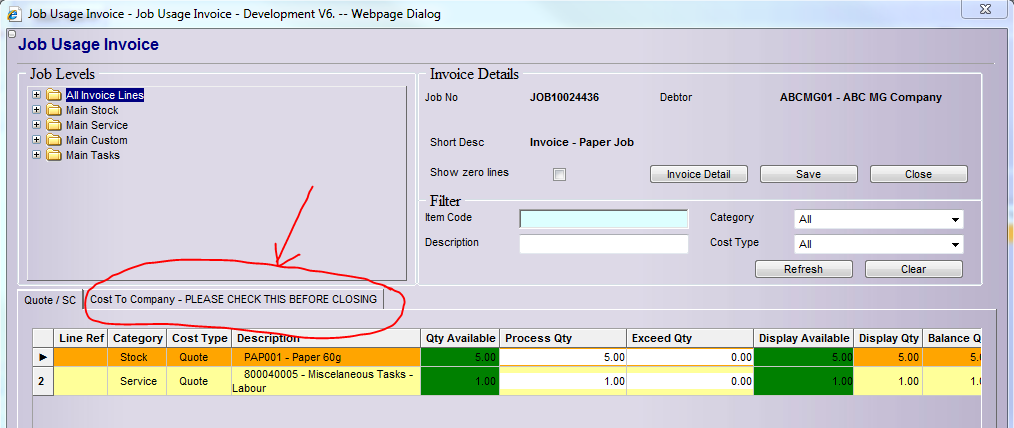
Task: Click the dialog title bar page icon
Action: pos(12,14)
